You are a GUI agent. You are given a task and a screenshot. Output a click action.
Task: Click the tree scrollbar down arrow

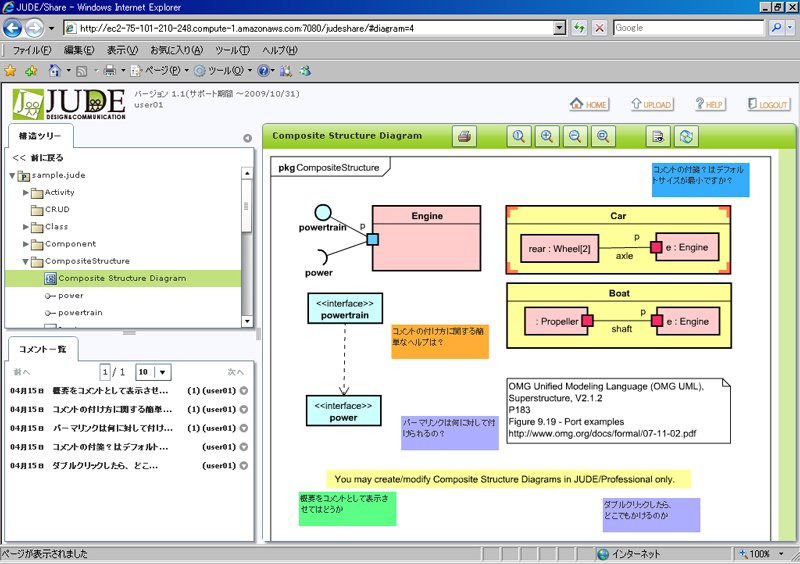tap(247, 322)
